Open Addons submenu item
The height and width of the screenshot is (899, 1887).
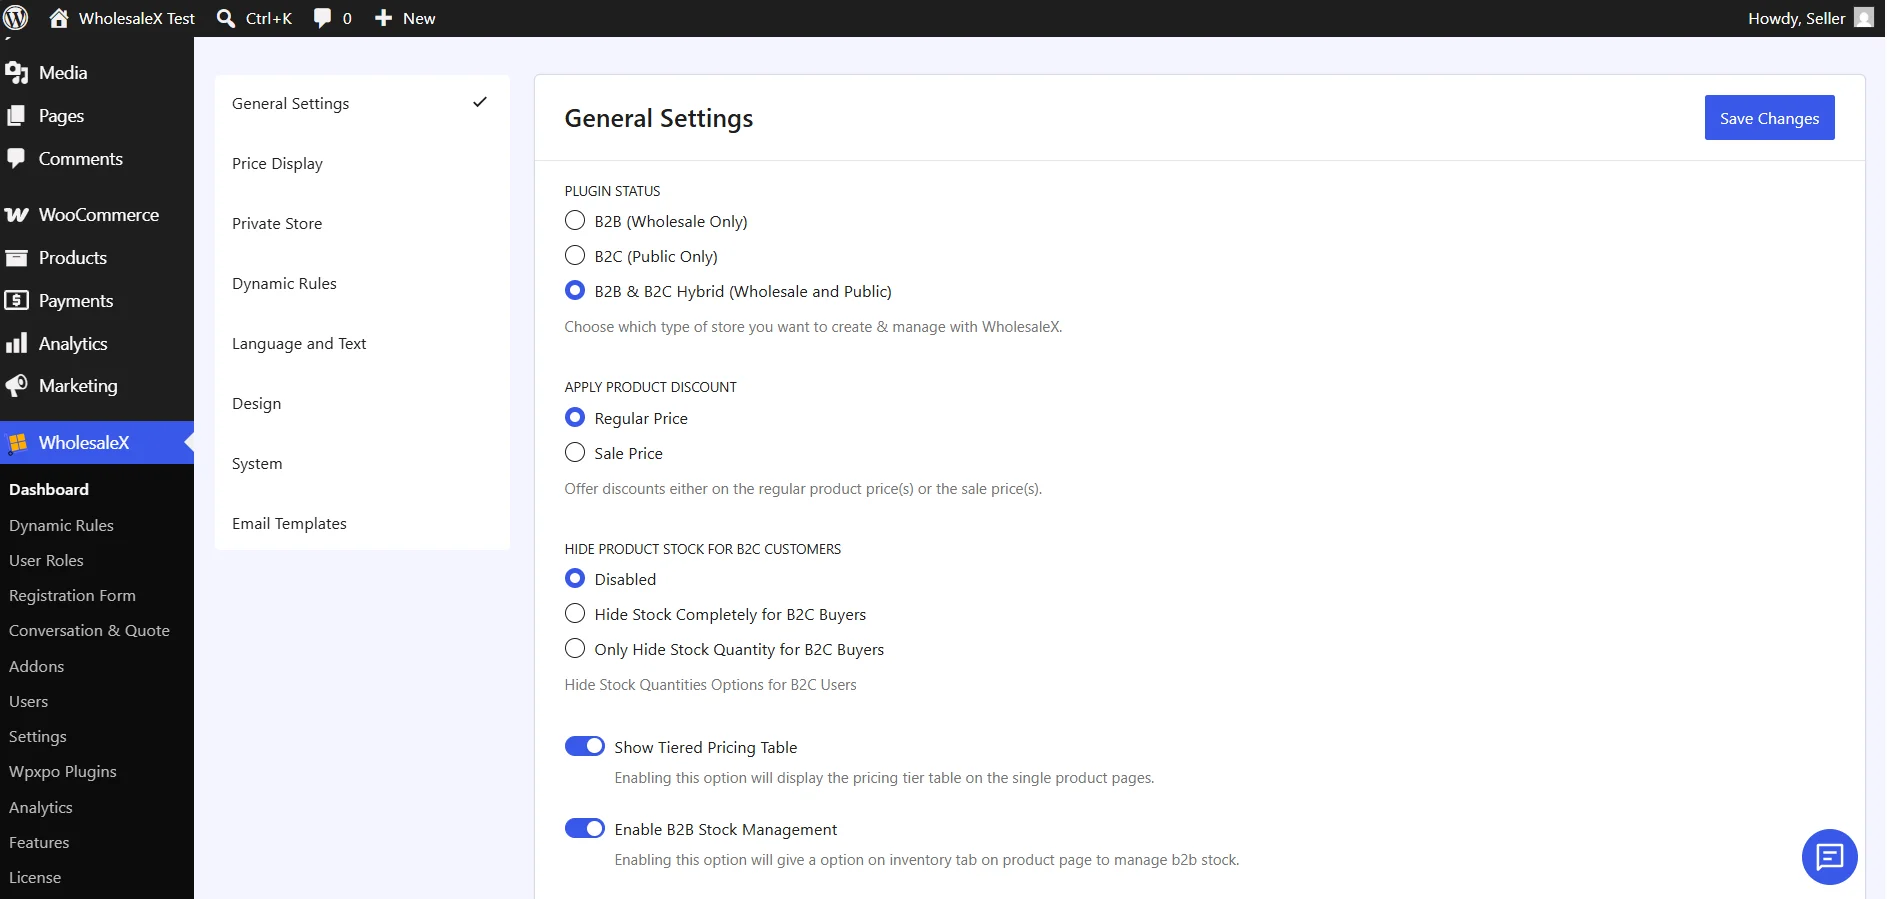(97, 666)
